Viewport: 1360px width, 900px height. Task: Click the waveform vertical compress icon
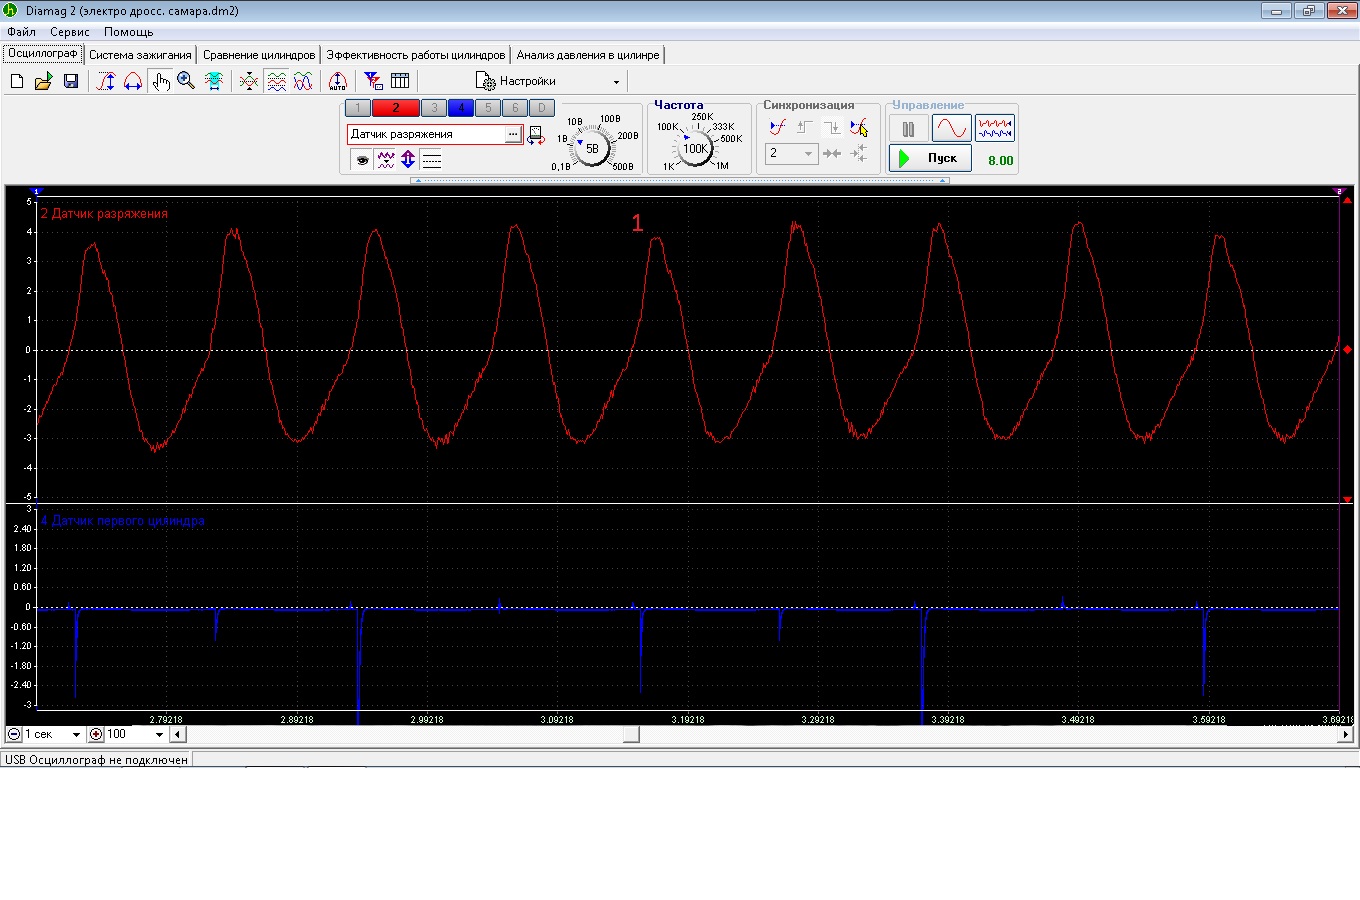(249, 81)
